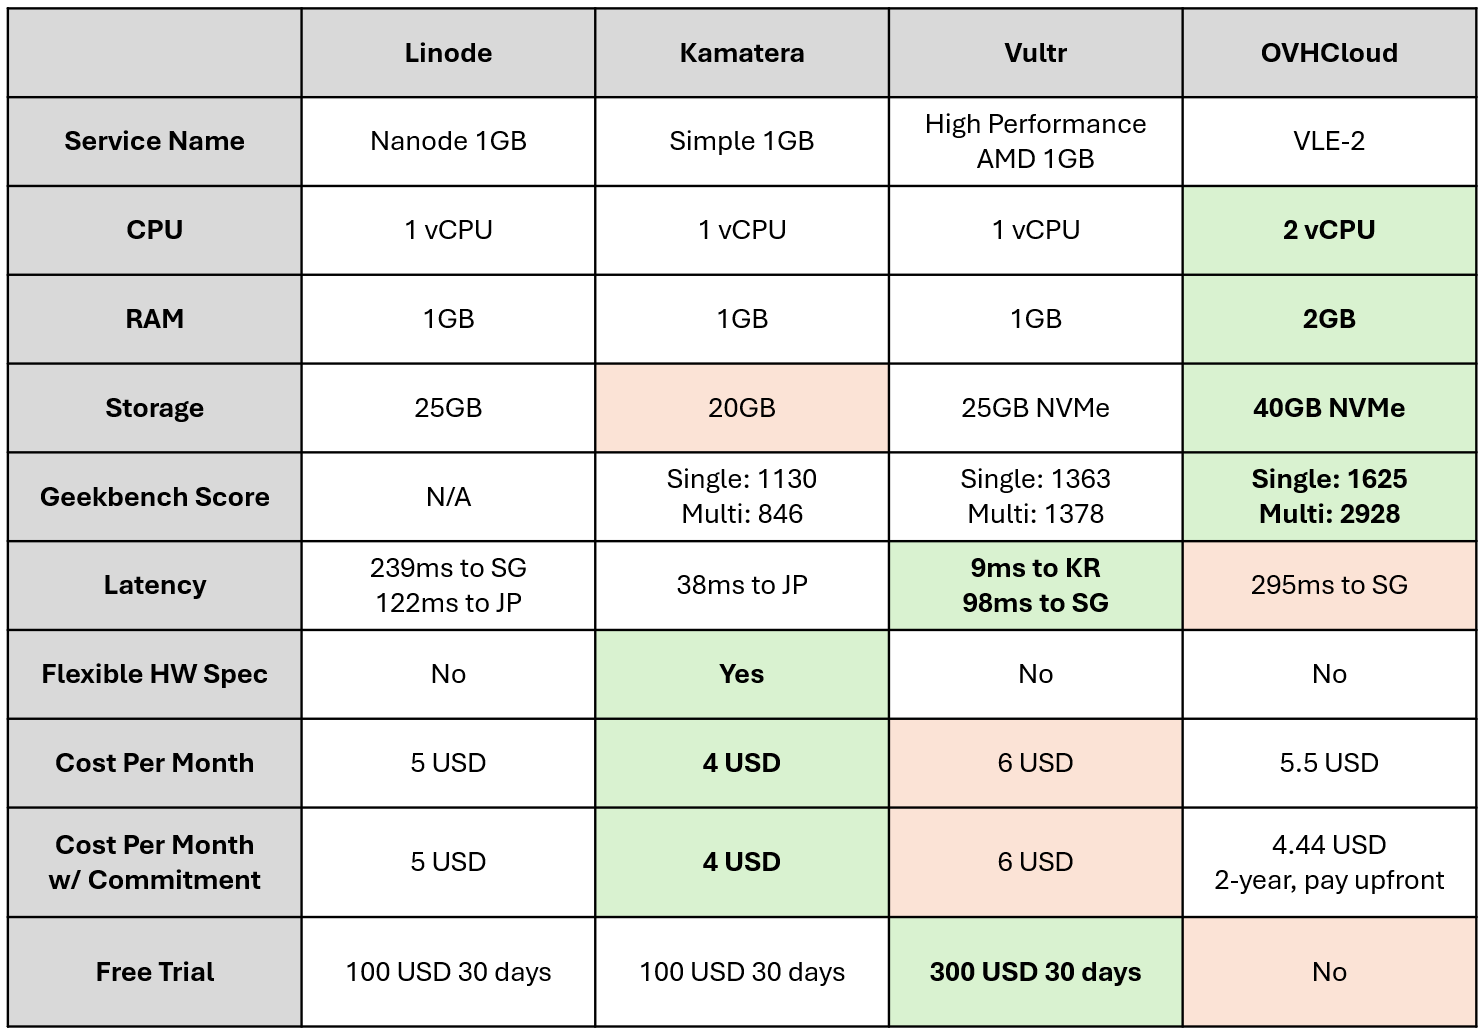Select the 4.44 USD 2-year commitment cell
The height and width of the screenshot is (1034, 1484).
pos(1329,862)
